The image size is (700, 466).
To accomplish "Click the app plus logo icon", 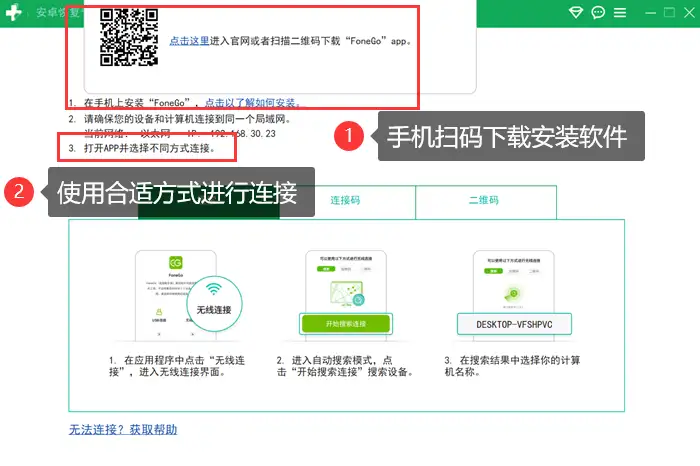I will tap(13, 12).
